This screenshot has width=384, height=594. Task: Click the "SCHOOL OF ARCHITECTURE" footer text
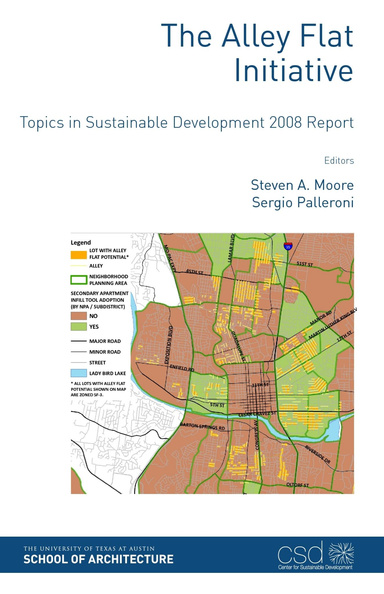pos(98,559)
